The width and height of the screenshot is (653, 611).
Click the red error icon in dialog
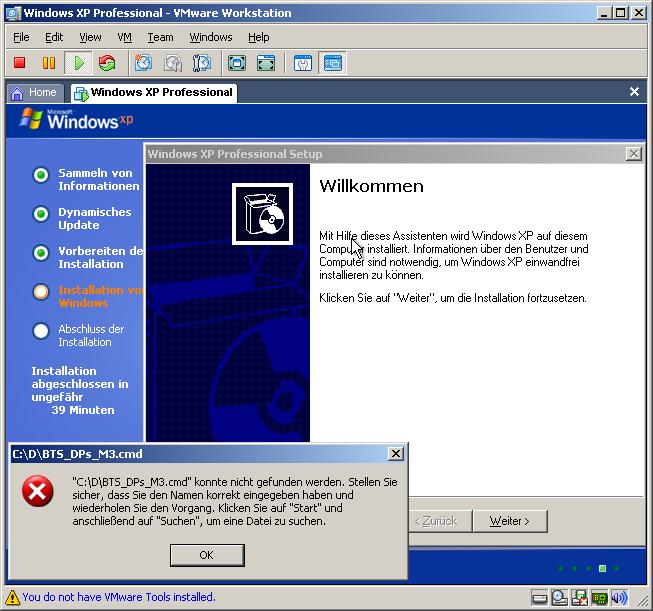(x=37, y=491)
